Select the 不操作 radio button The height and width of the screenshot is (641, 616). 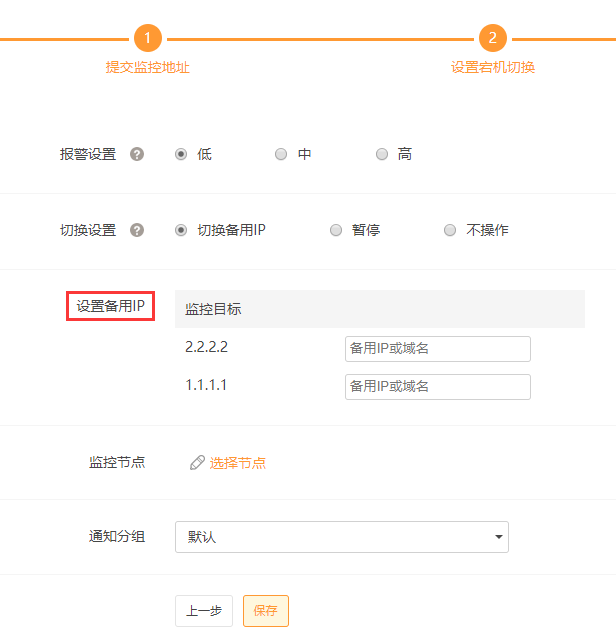coord(450,230)
